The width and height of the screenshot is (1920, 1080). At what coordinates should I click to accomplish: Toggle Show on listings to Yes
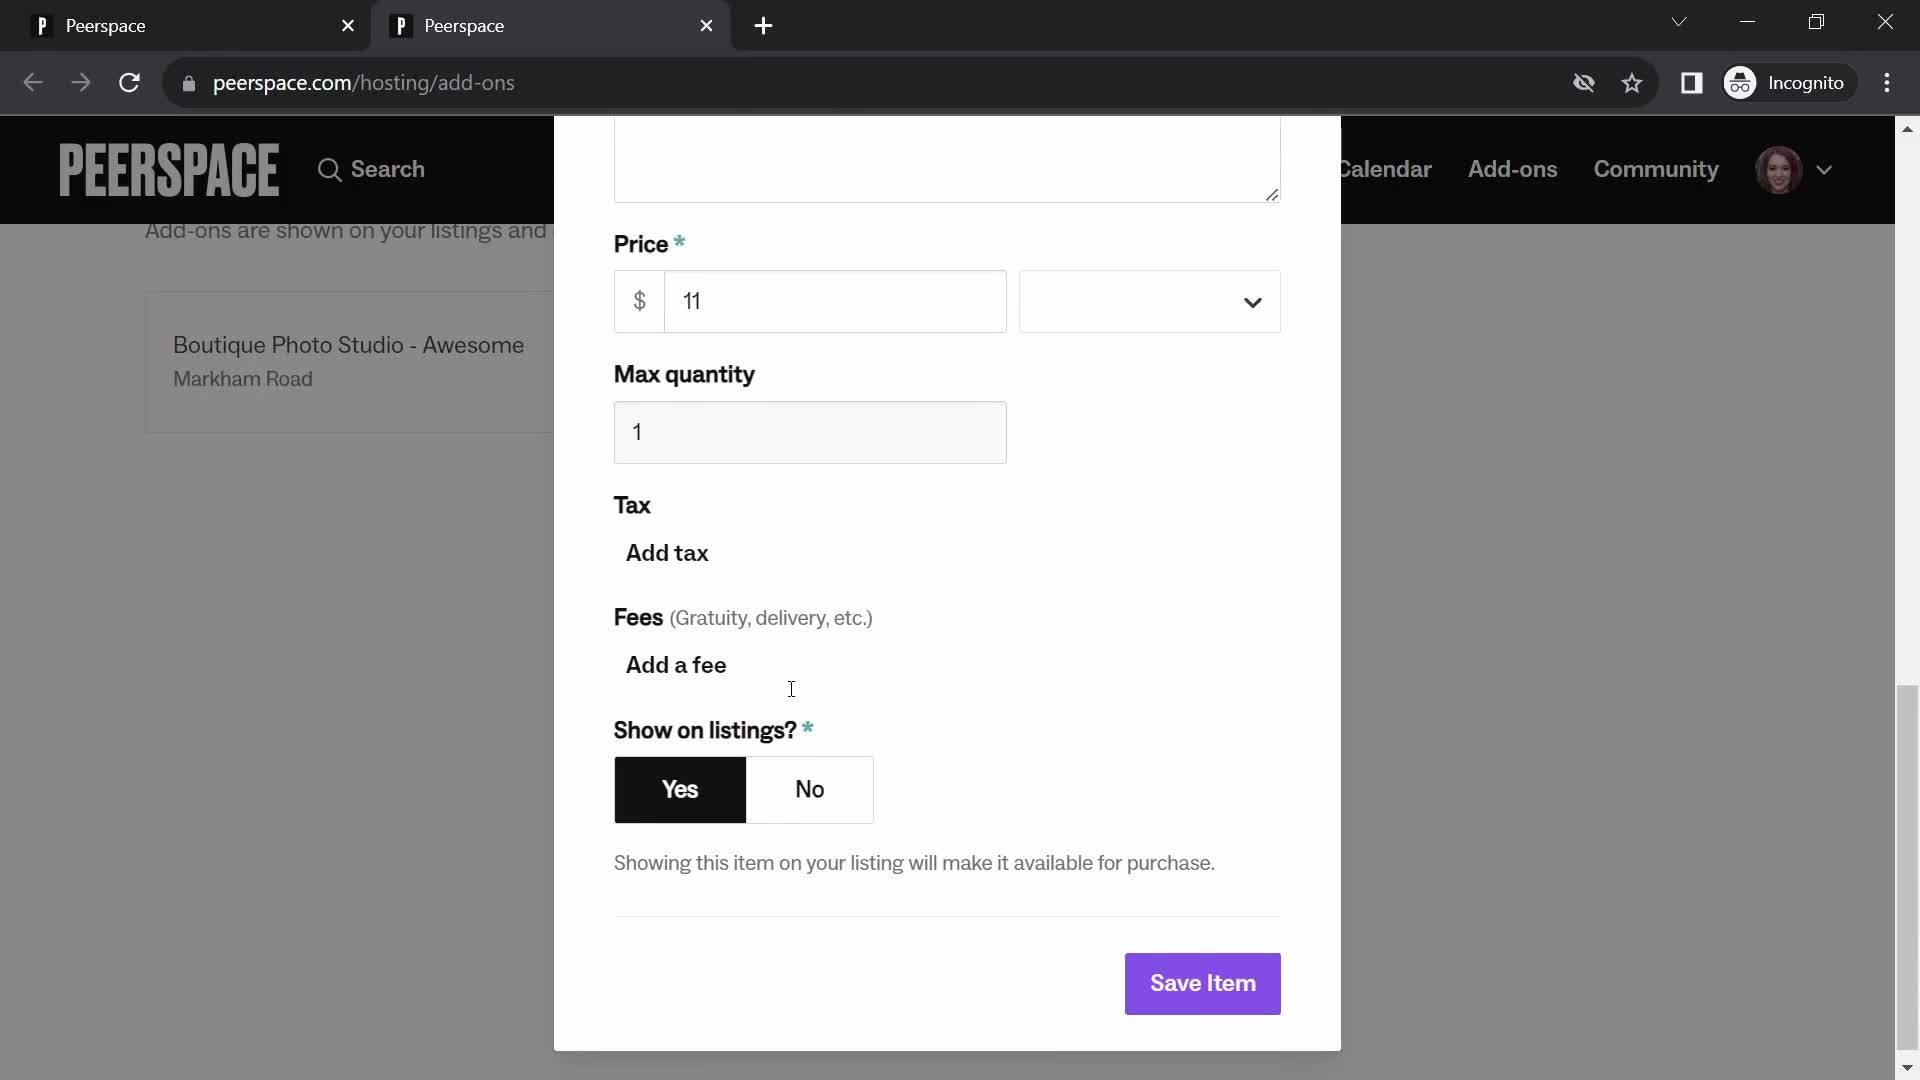pyautogui.click(x=679, y=789)
